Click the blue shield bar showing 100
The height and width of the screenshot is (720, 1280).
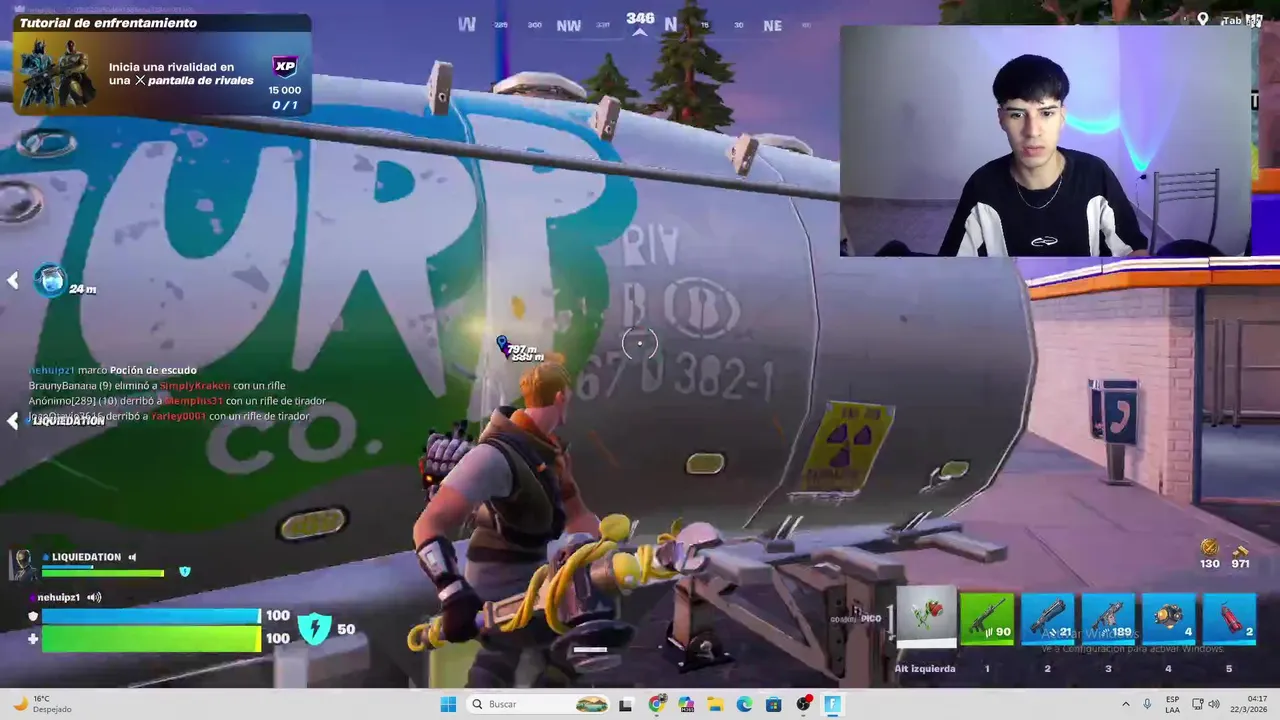click(150, 616)
